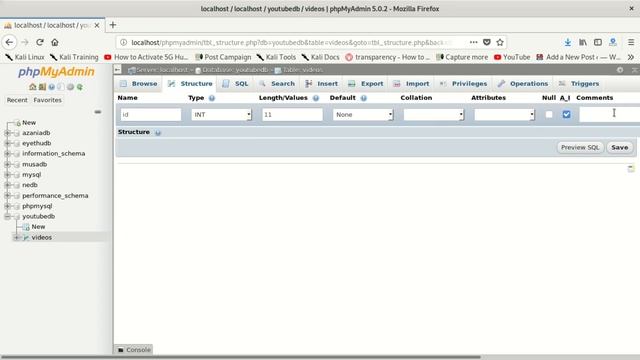Click the Comments text field
Screen dimensions: 640x360
pos(610,115)
